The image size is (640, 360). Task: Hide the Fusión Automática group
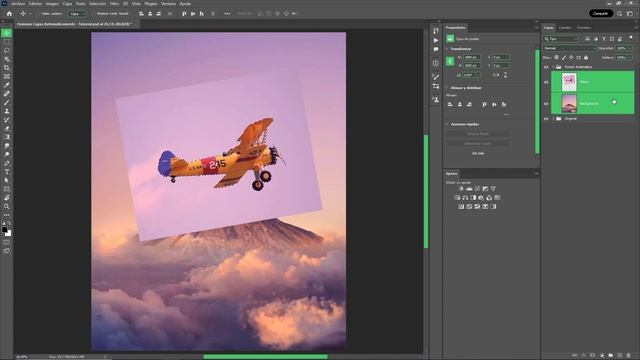(546, 67)
